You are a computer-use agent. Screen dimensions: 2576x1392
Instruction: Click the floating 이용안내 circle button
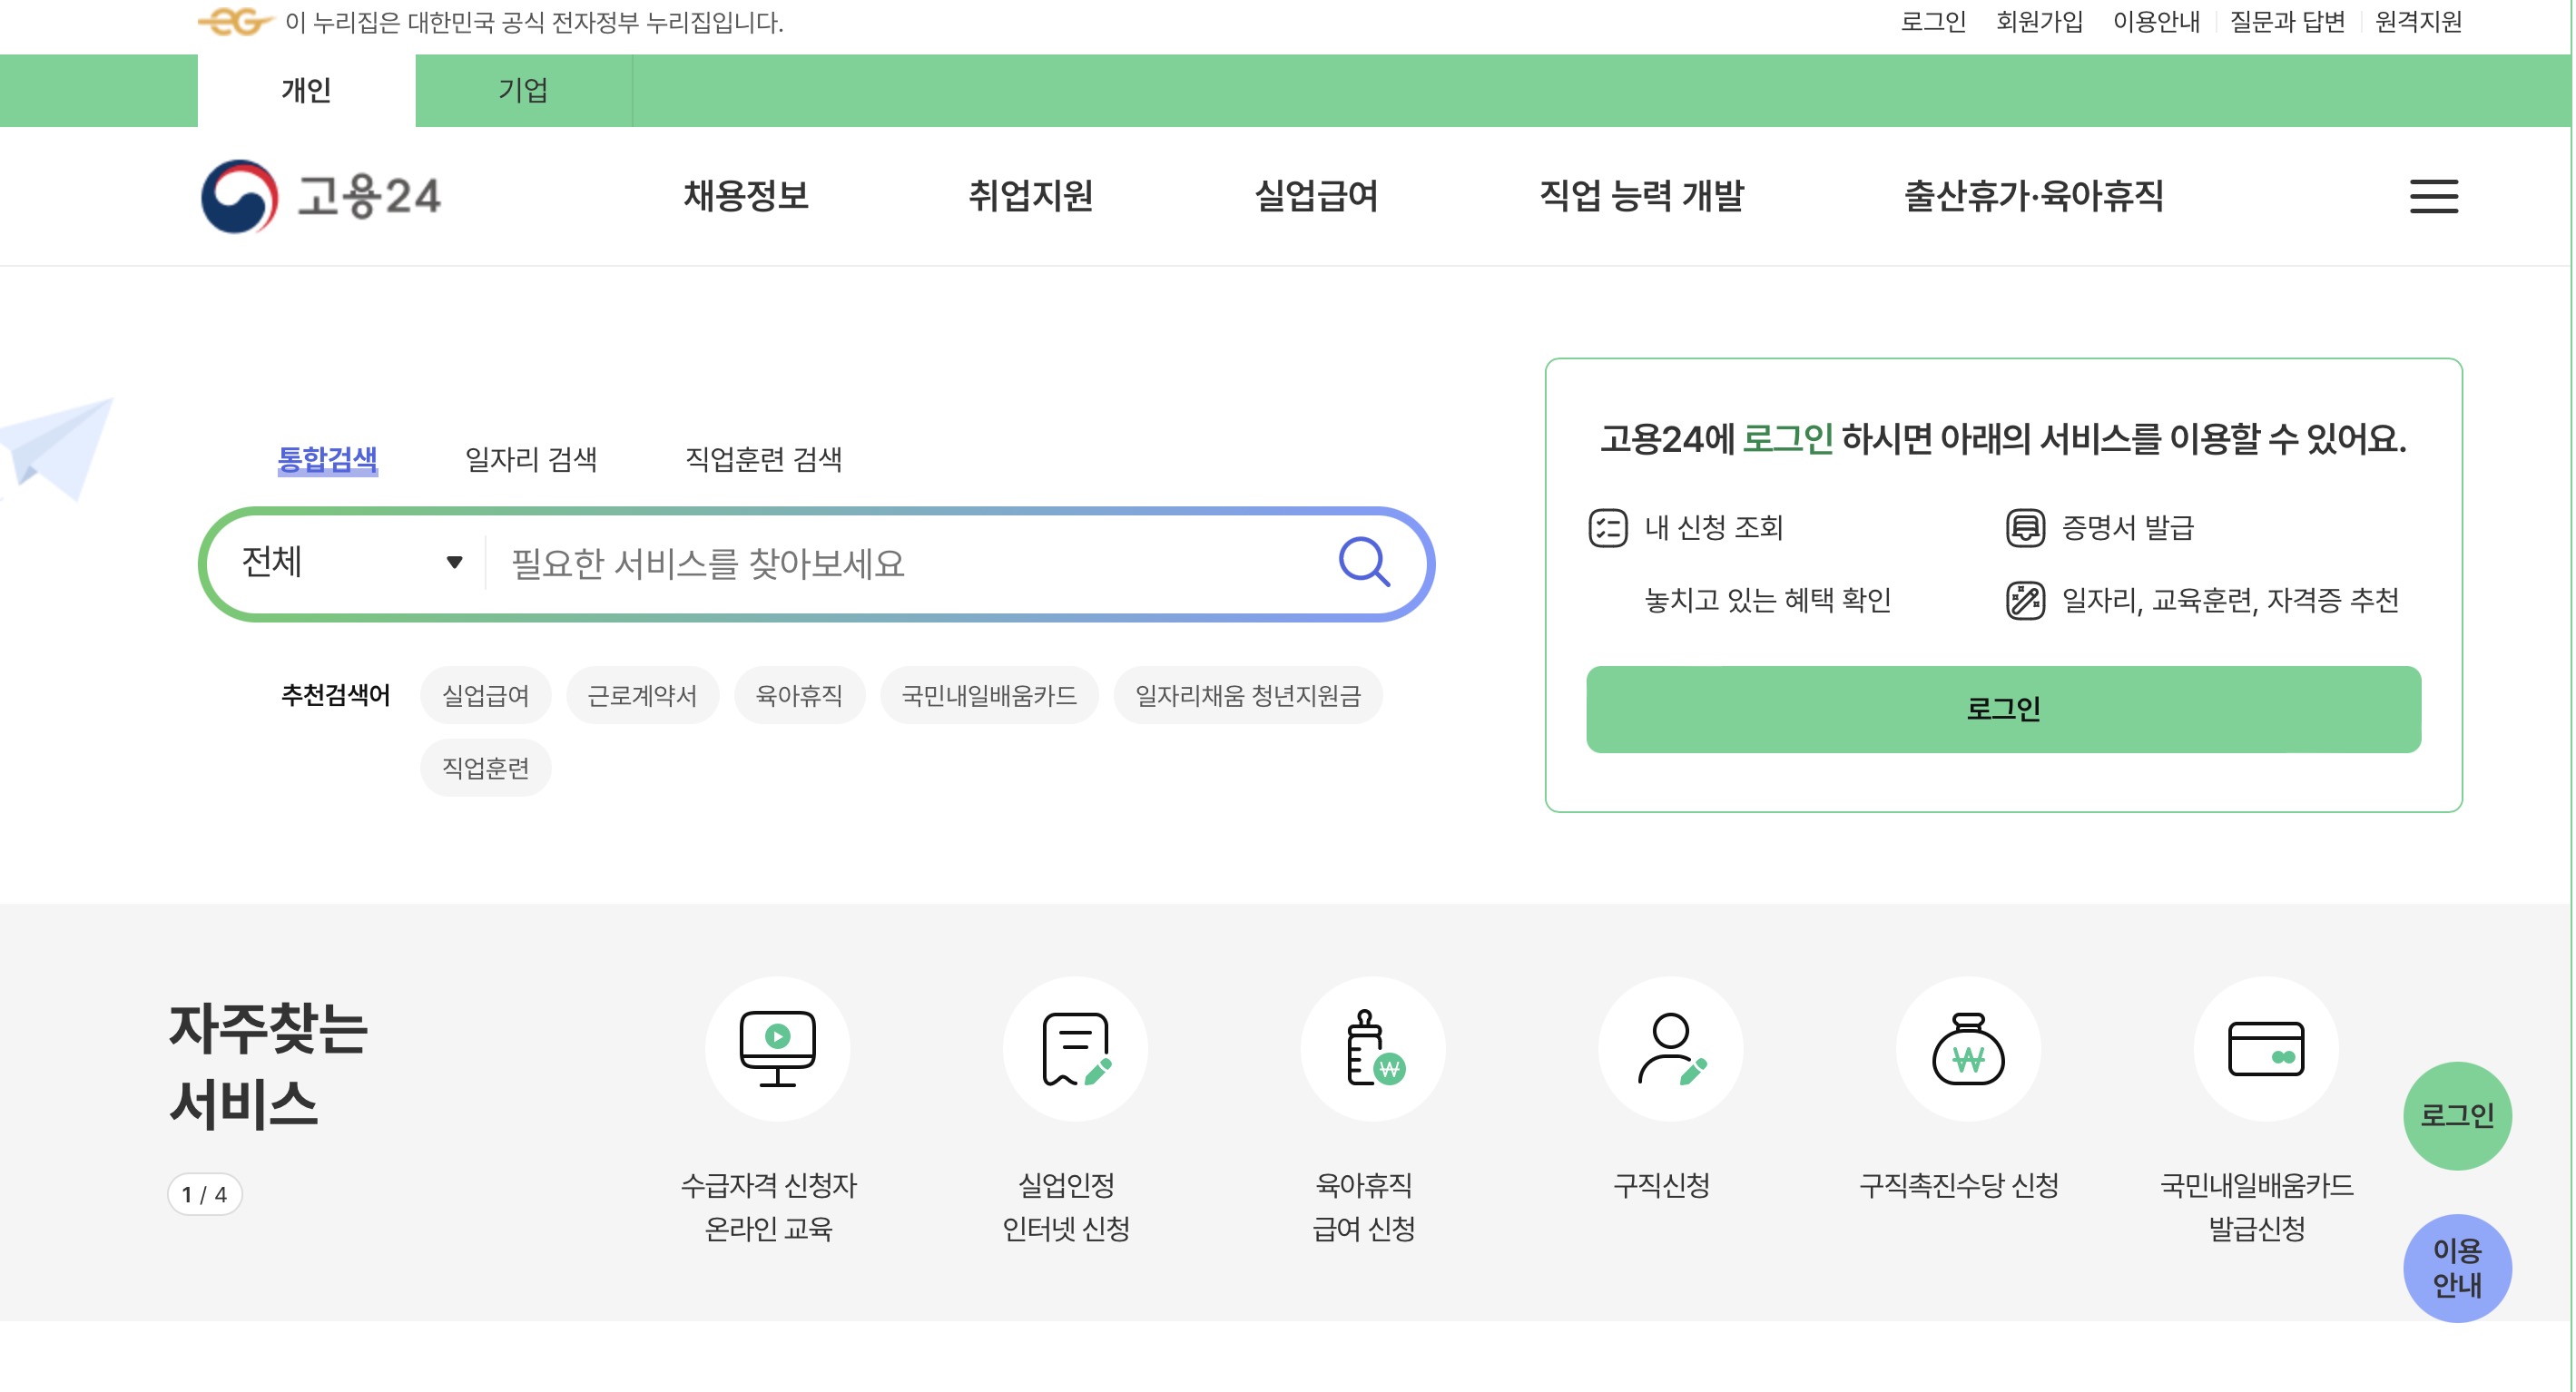pyautogui.click(x=2456, y=1267)
